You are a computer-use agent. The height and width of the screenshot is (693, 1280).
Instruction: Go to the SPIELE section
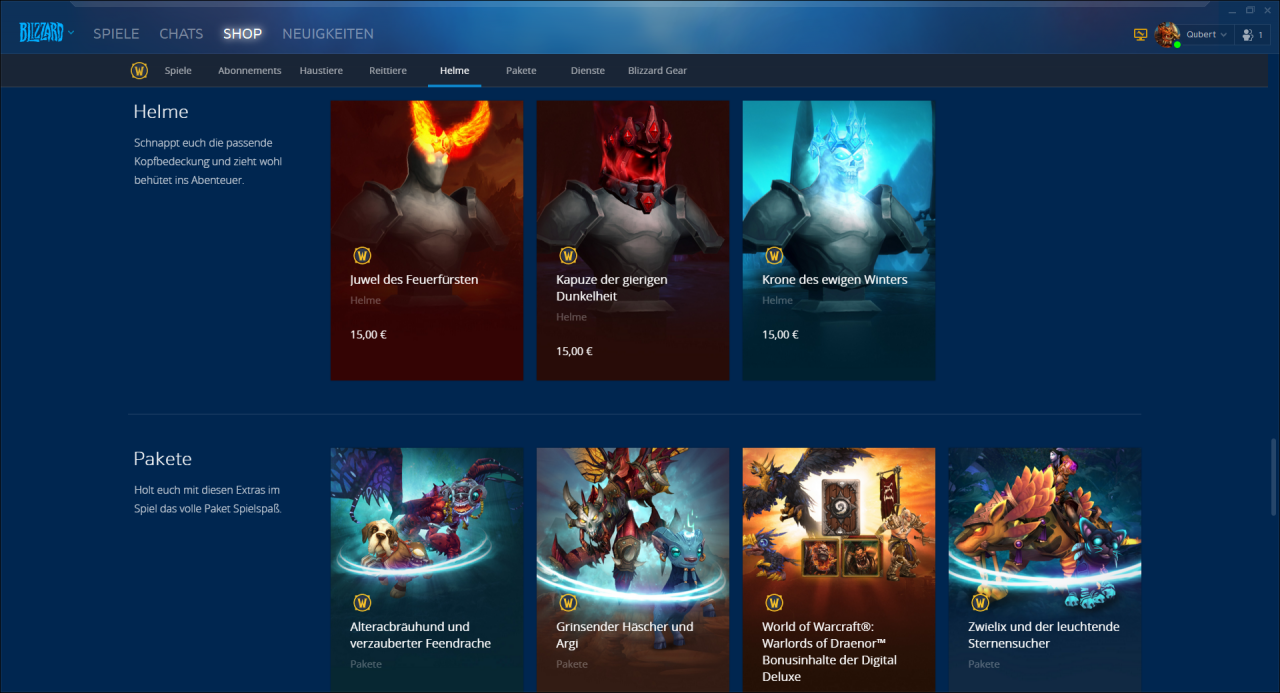click(x=116, y=34)
